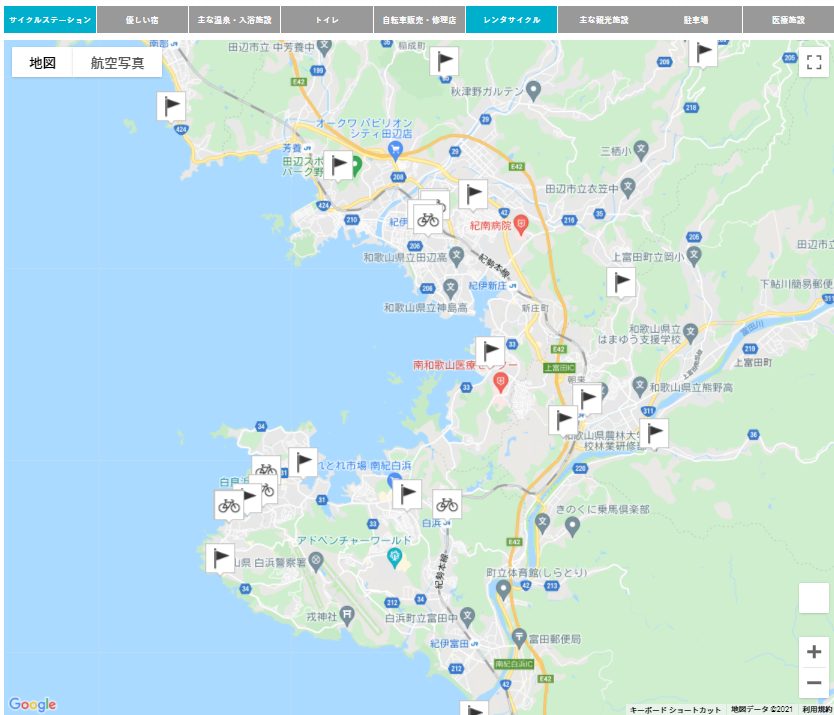This screenshot has height=715, width=834.
Task: Click the Street View pegman box
Action: tap(814, 598)
